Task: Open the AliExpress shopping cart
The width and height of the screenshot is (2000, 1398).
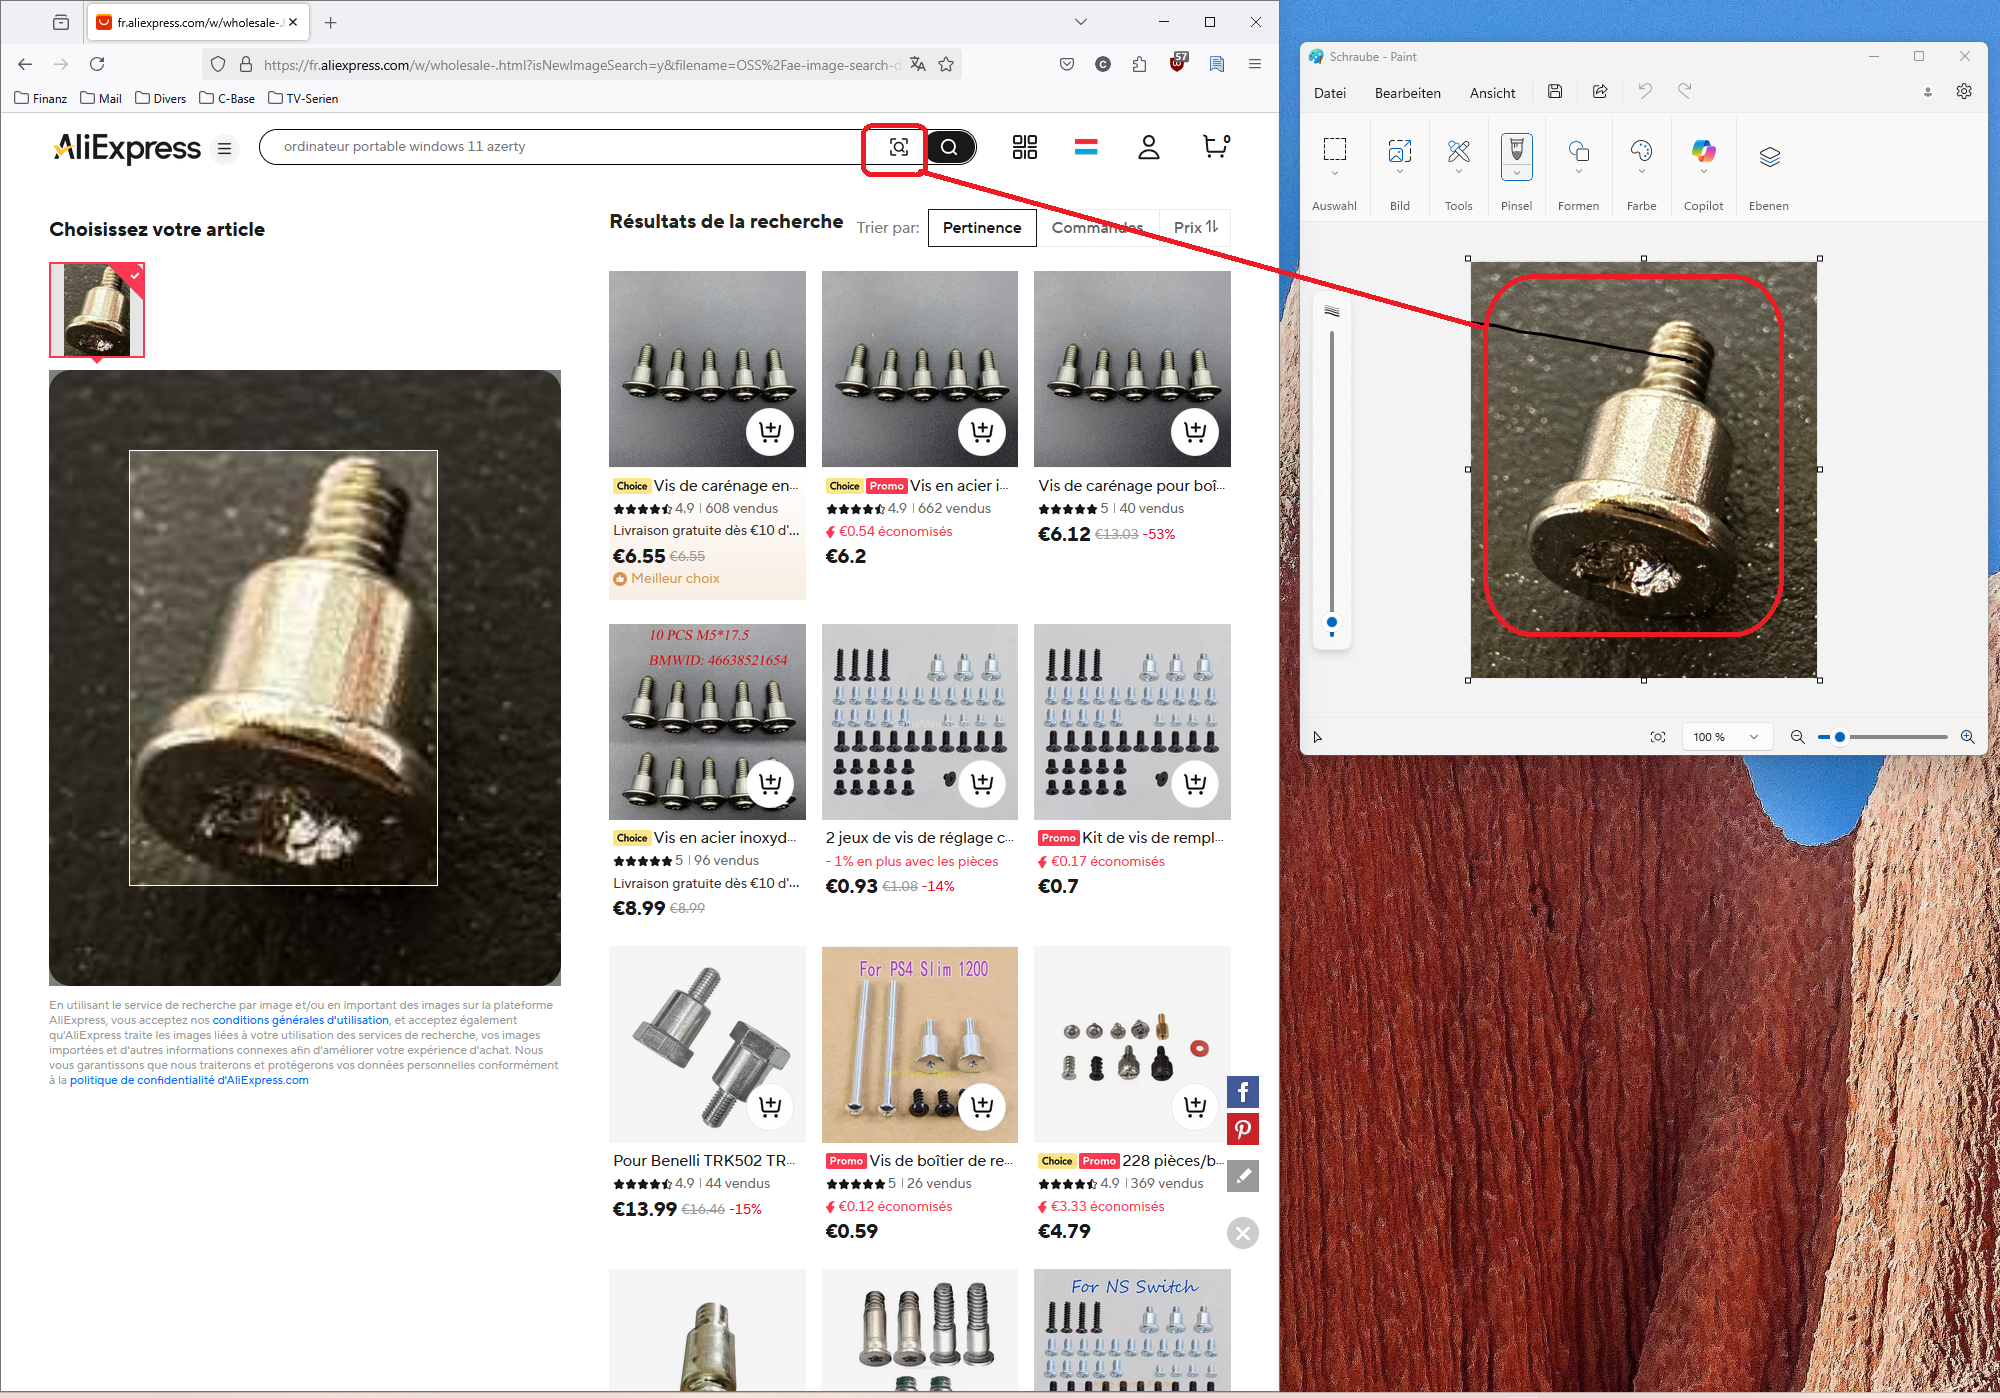Action: click(x=1215, y=147)
